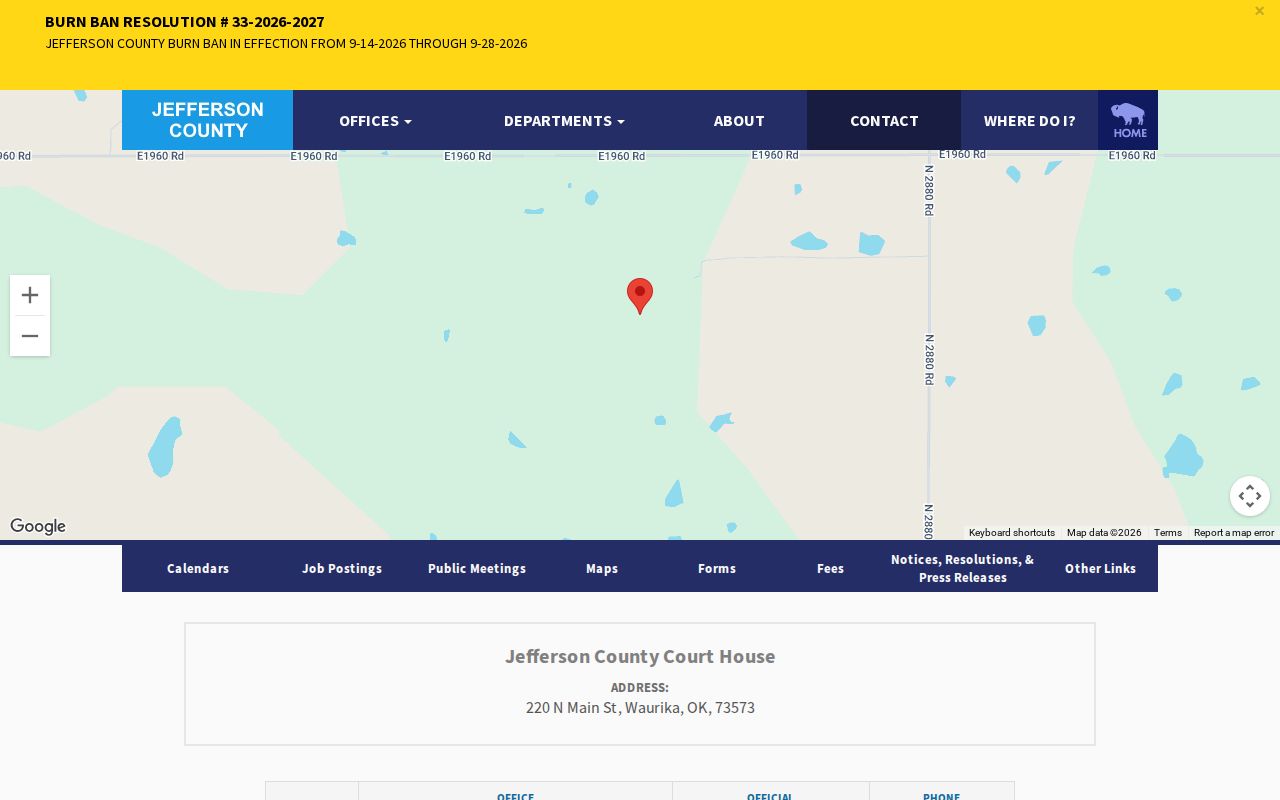Select Public Meetings

tap(477, 568)
